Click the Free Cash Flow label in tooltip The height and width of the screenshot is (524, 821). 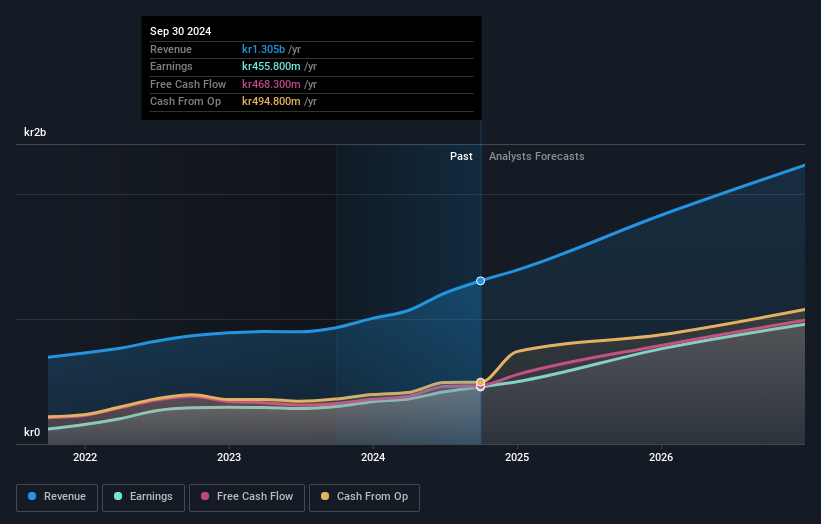click(188, 84)
